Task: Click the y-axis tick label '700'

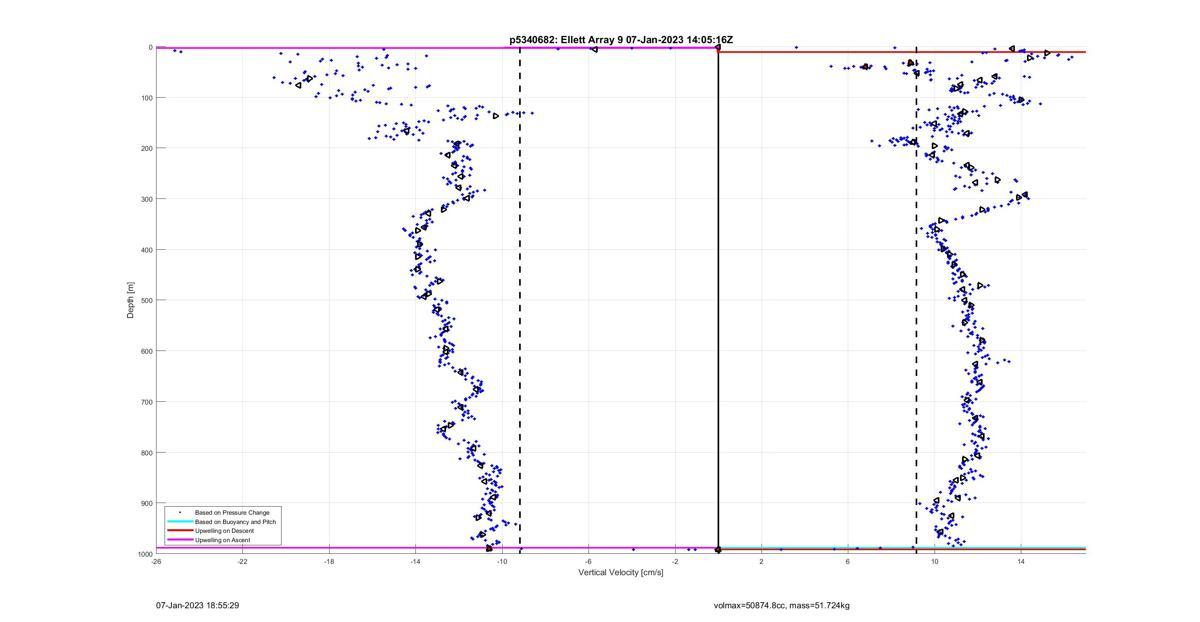Action: [x=145, y=402]
